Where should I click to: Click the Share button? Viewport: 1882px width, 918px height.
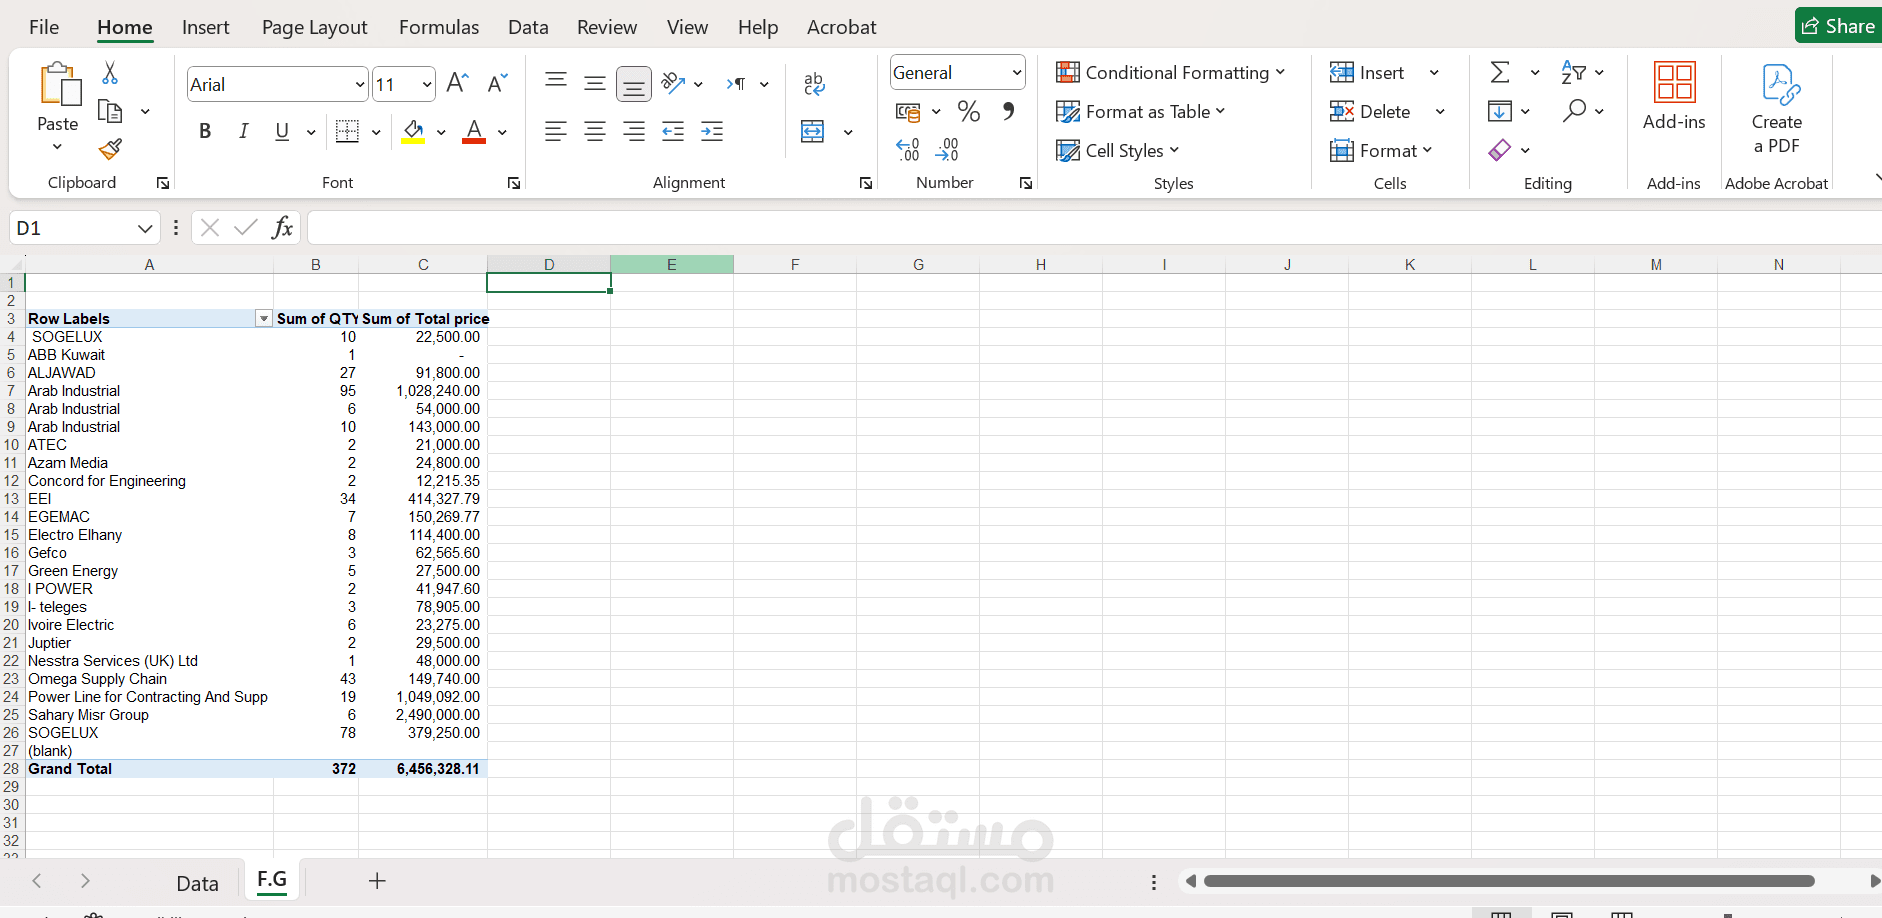click(x=1839, y=26)
